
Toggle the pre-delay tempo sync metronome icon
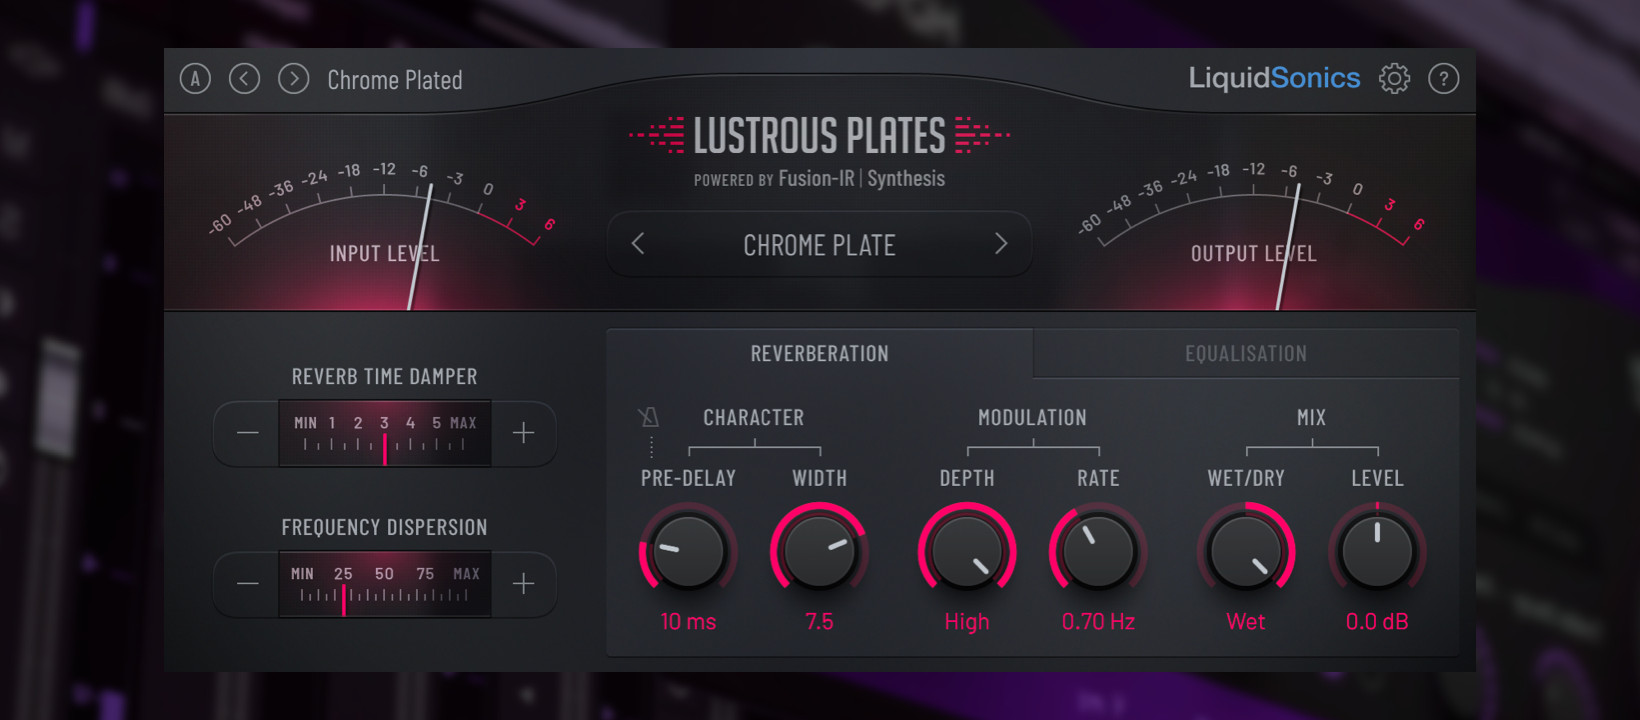coord(649,417)
